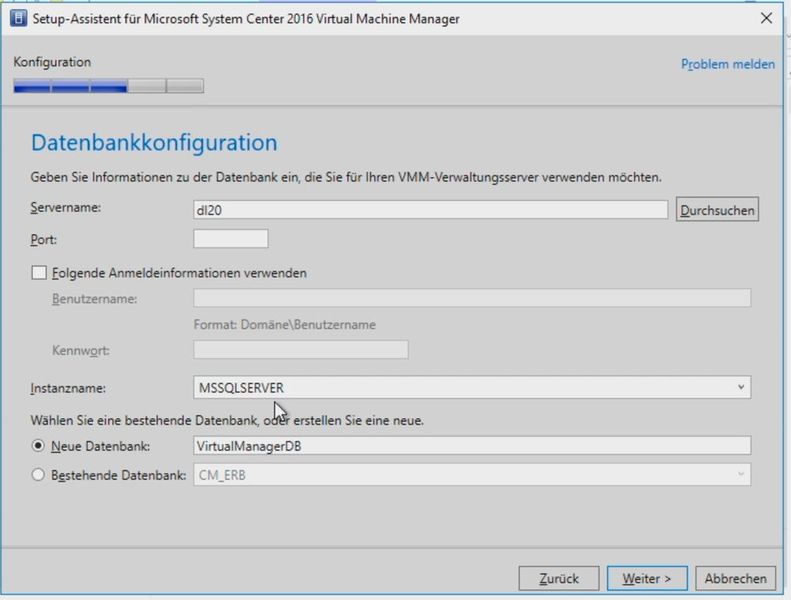This screenshot has width=791, height=600.
Task: Click the Format: Domäne\Benutzername hint text
Action: click(x=285, y=324)
